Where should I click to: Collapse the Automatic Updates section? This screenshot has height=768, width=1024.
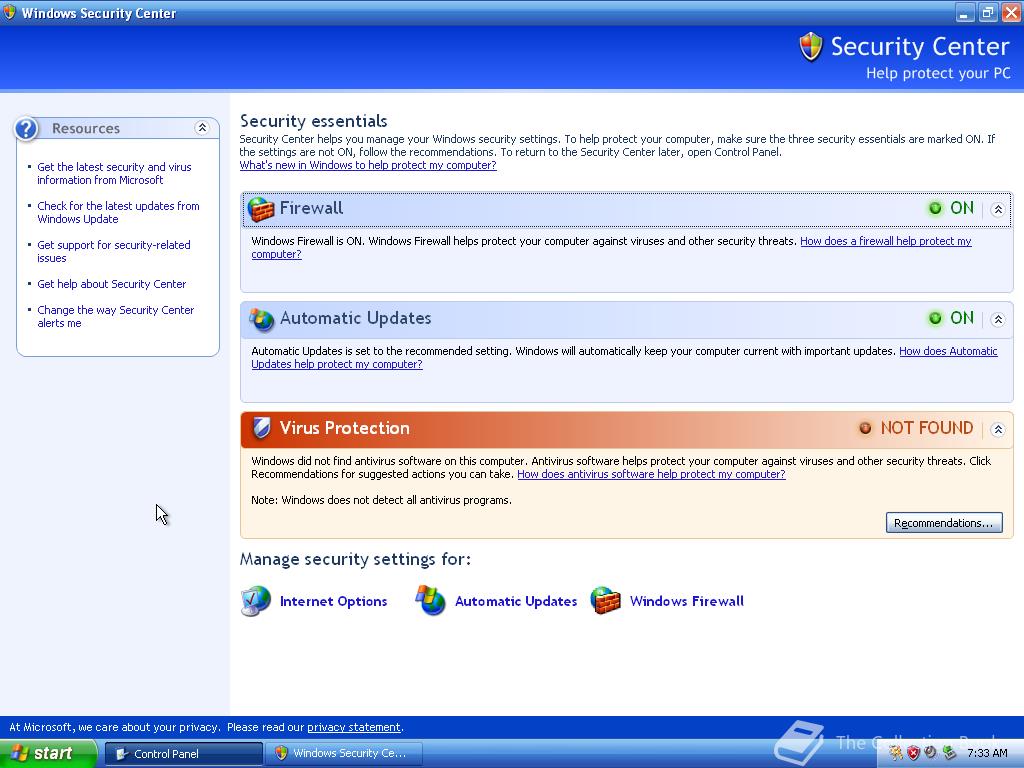997,319
